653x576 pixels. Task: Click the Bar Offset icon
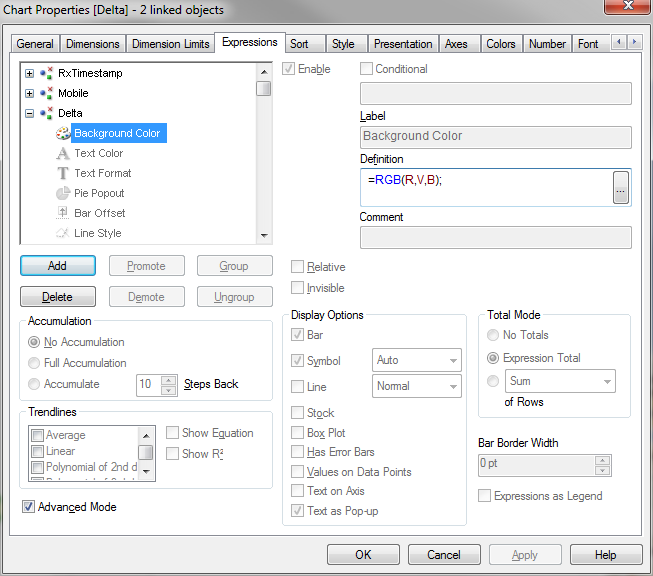(63, 213)
